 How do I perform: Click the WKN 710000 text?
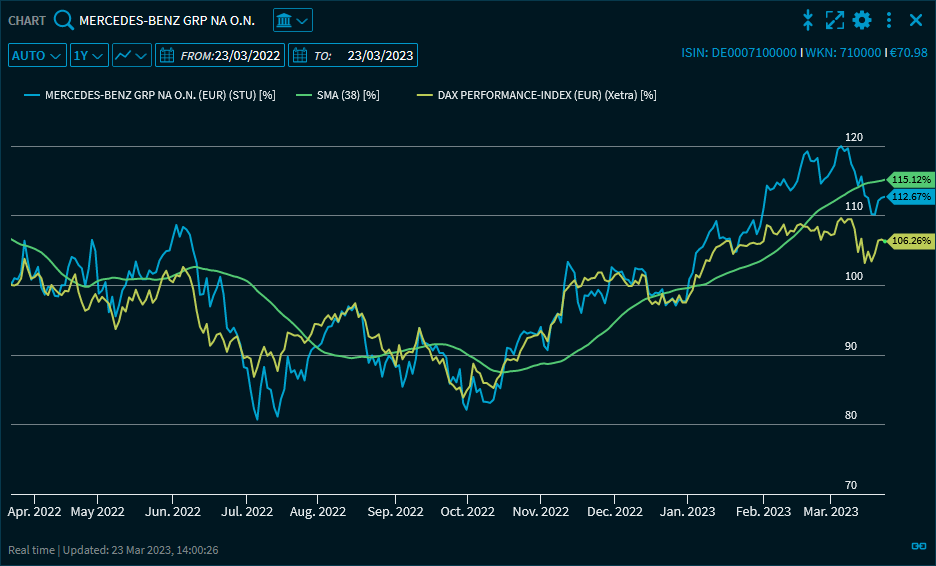click(843, 53)
